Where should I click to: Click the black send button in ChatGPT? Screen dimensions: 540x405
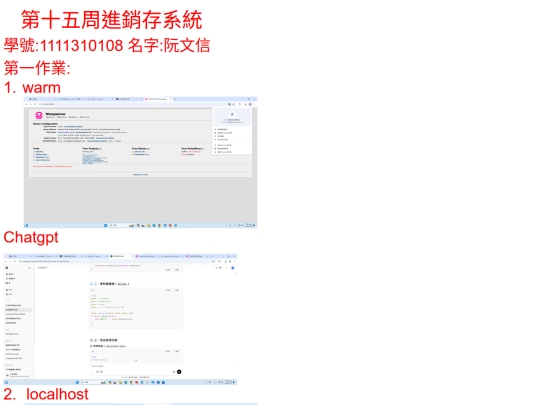point(179,372)
